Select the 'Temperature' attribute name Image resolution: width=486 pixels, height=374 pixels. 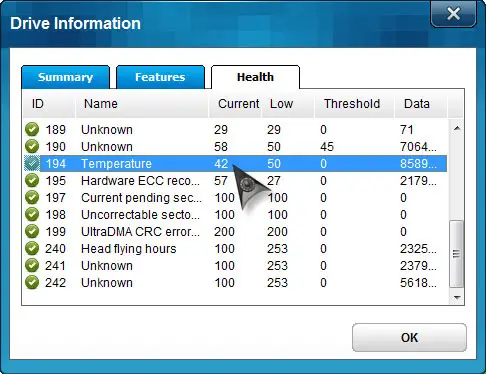(116, 164)
